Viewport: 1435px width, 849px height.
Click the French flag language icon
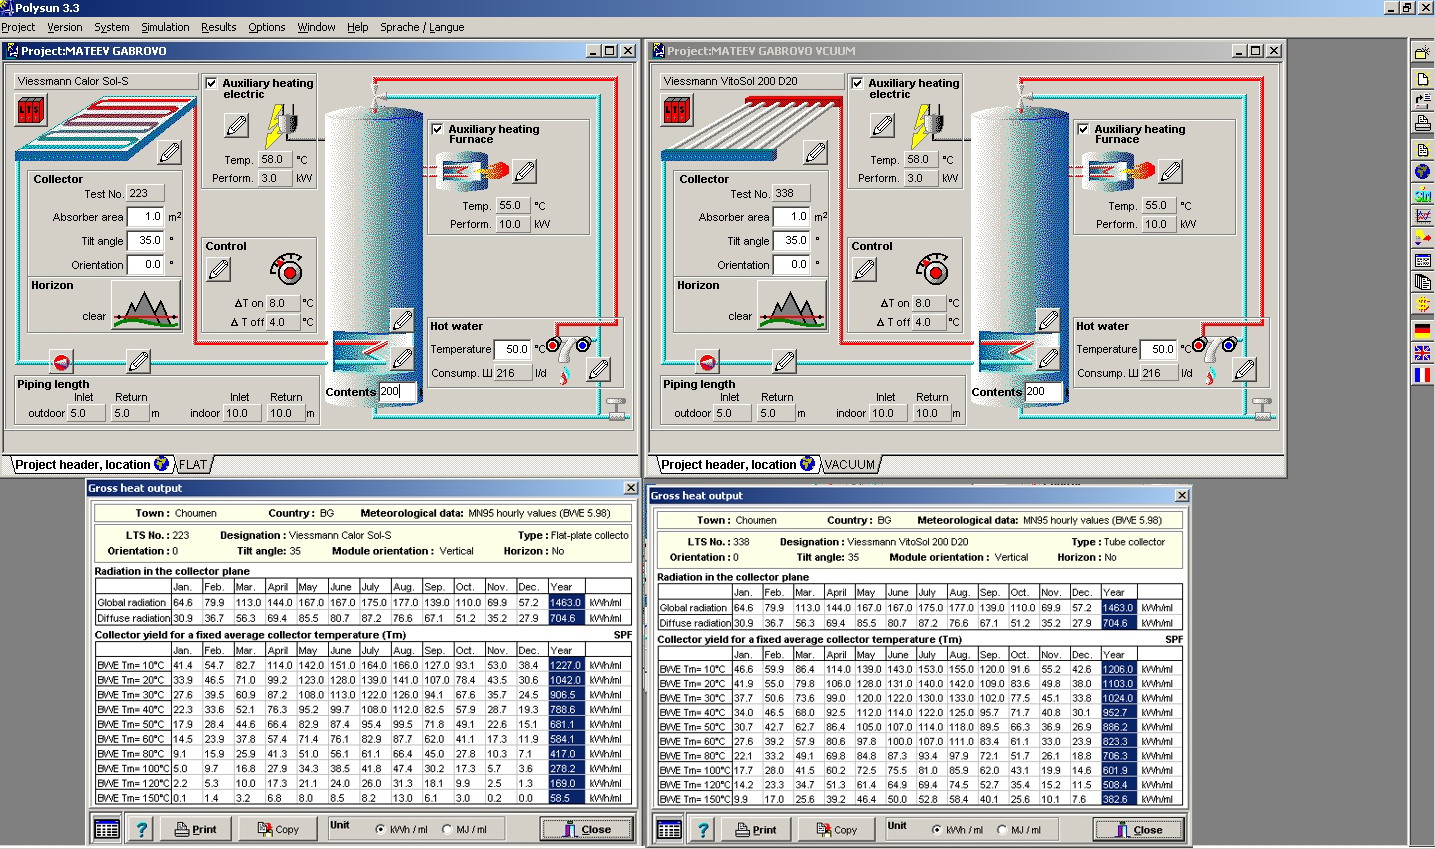click(1422, 375)
